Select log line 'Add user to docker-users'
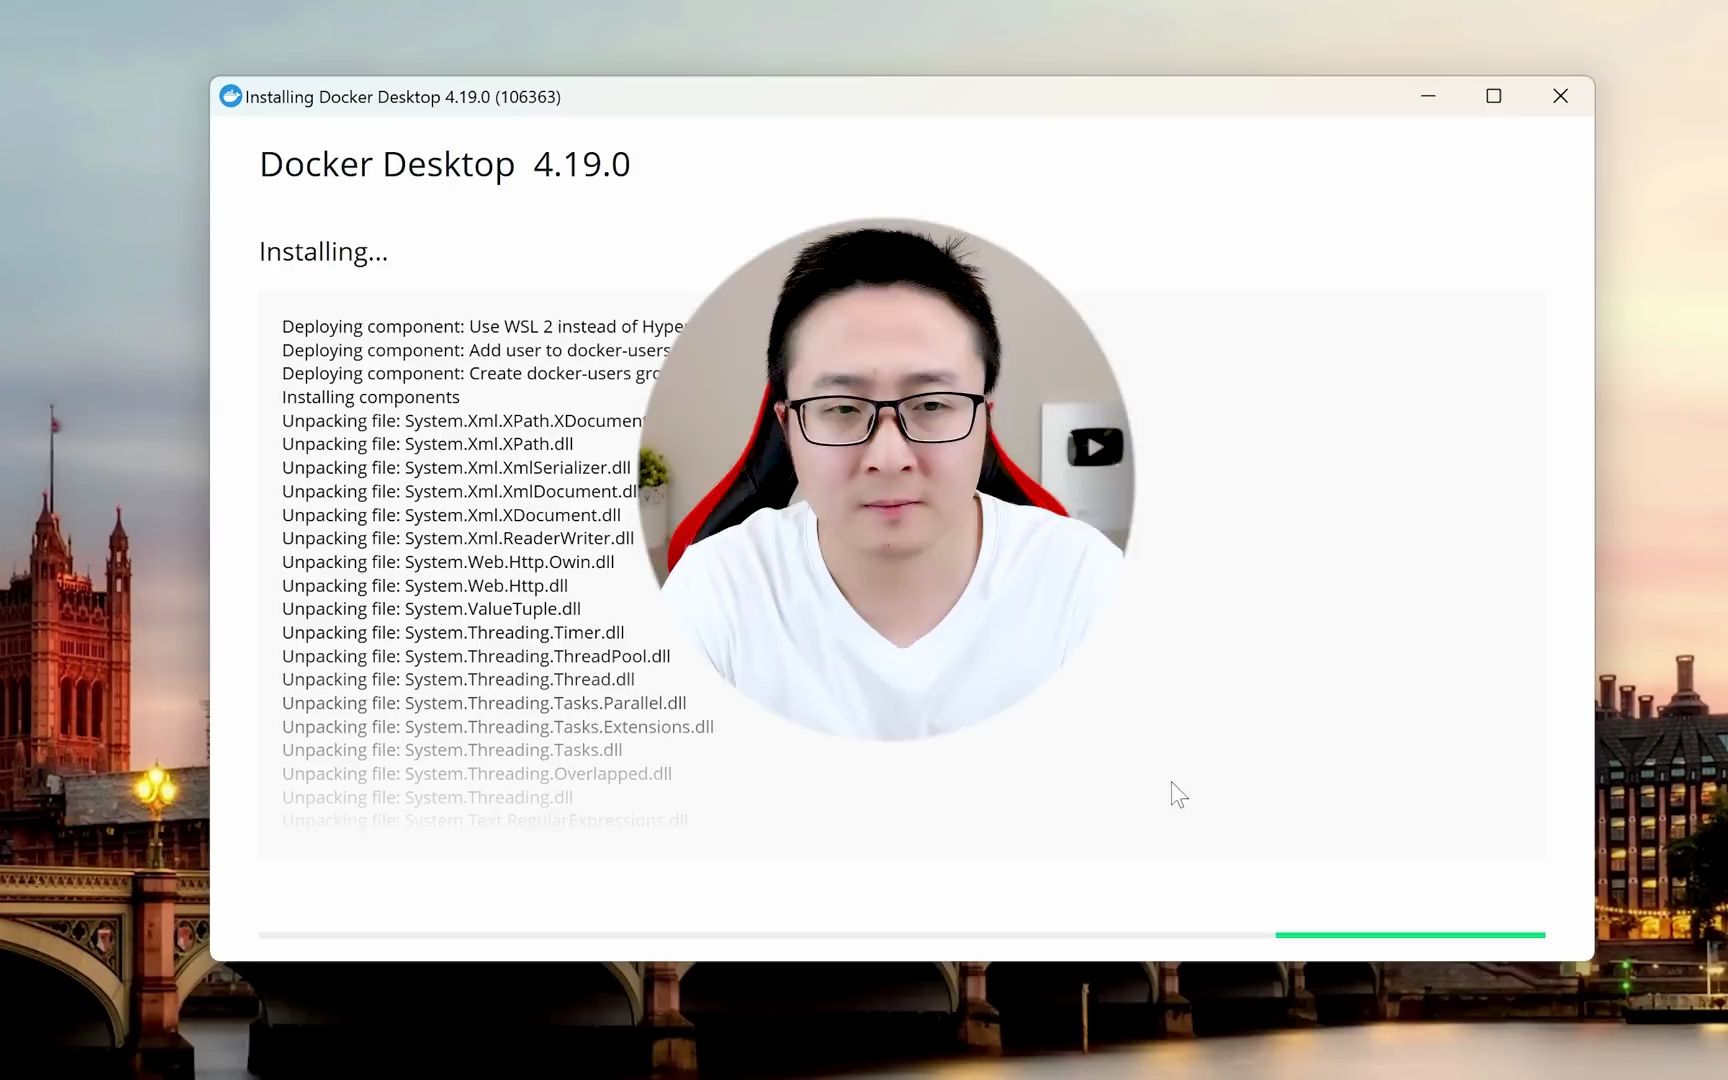This screenshot has height=1080, width=1728. tap(476, 350)
